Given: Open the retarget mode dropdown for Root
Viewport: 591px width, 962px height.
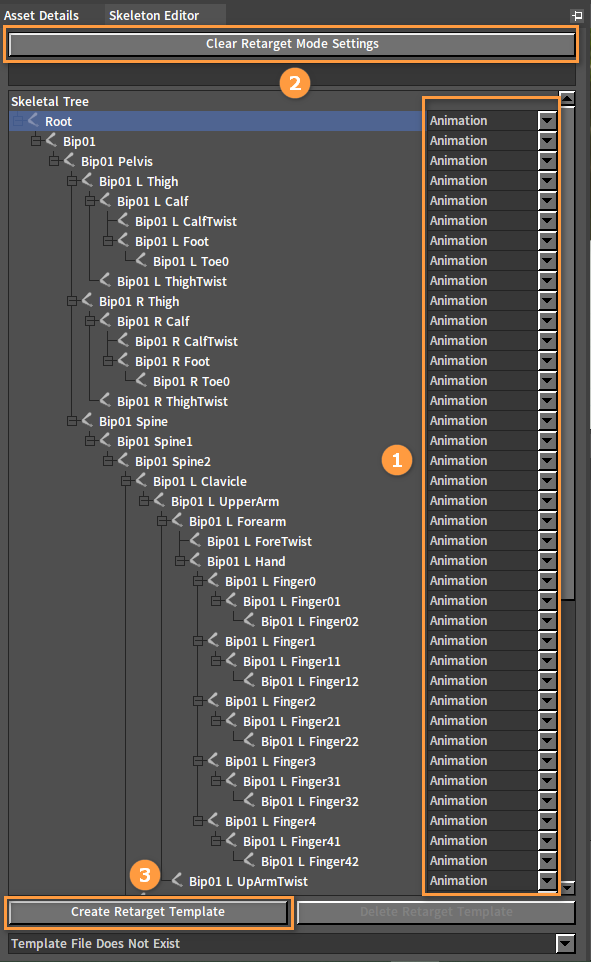Looking at the screenshot, I should tap(547, 121).
